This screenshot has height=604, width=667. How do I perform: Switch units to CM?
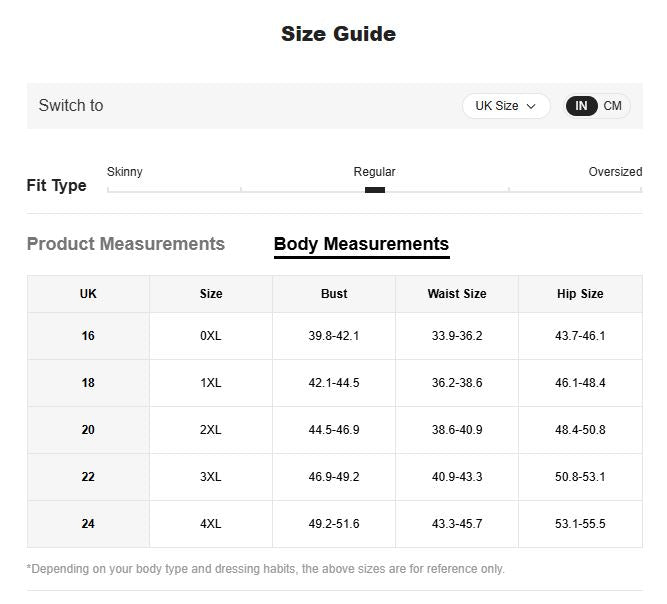(x=612, y=106)
